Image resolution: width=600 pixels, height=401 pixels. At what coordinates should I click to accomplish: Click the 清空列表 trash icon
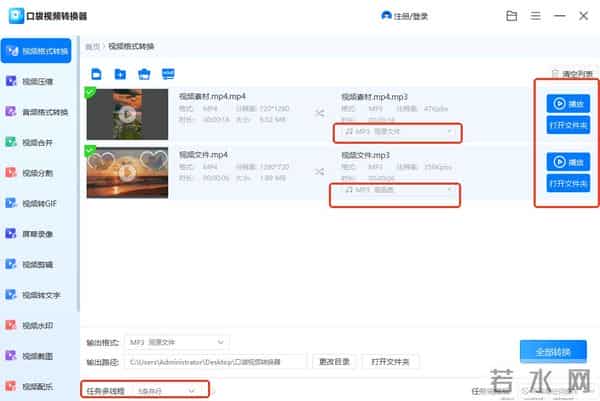pos(555,73)
